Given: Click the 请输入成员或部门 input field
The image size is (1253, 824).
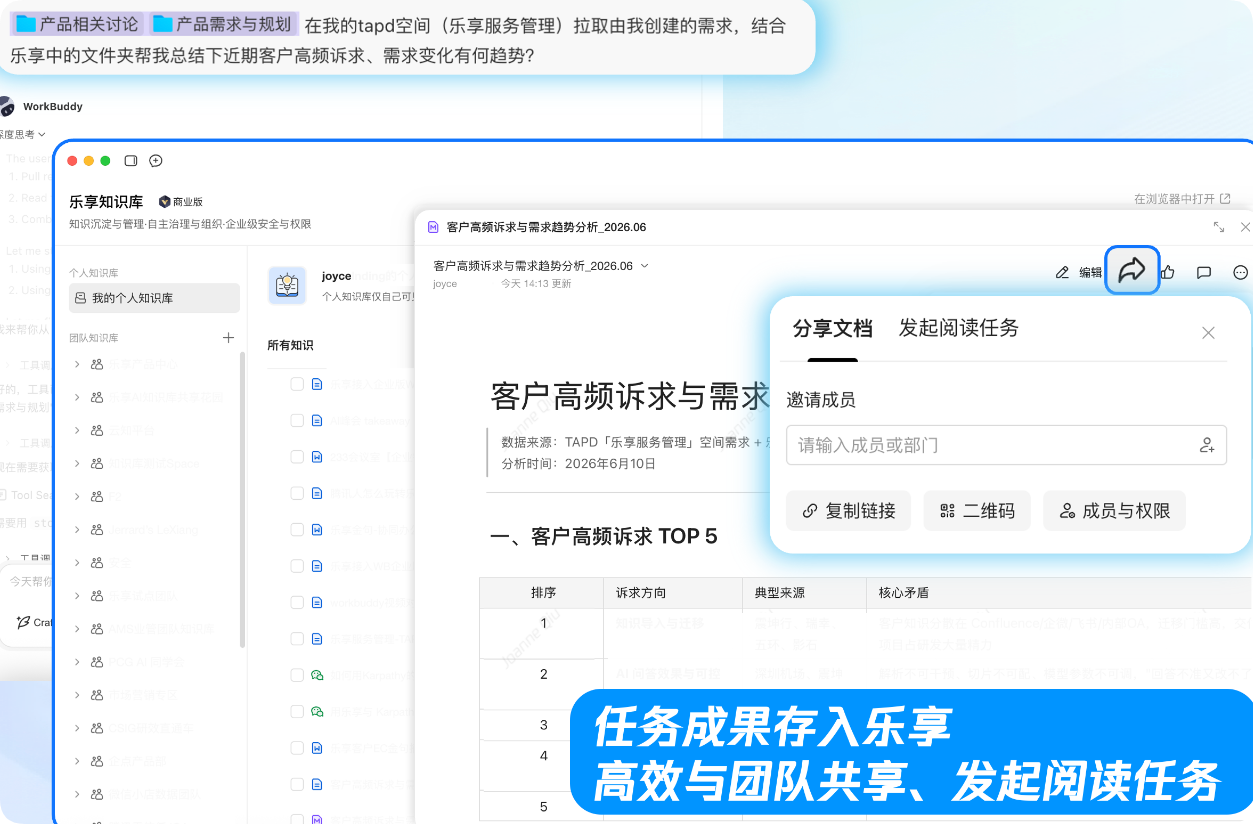Looking at the screenshot, I should coord(1006,445).
